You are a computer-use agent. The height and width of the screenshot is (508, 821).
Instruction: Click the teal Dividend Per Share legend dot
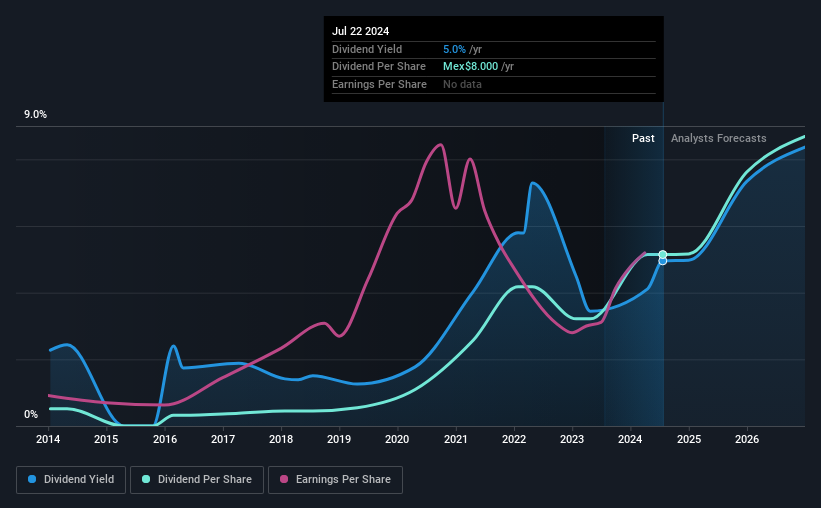[x=146, y=479]
